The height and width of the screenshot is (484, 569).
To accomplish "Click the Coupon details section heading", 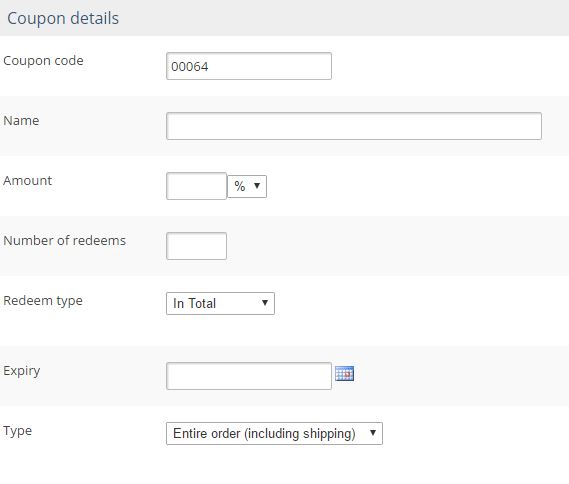I will tap(63, 18).
